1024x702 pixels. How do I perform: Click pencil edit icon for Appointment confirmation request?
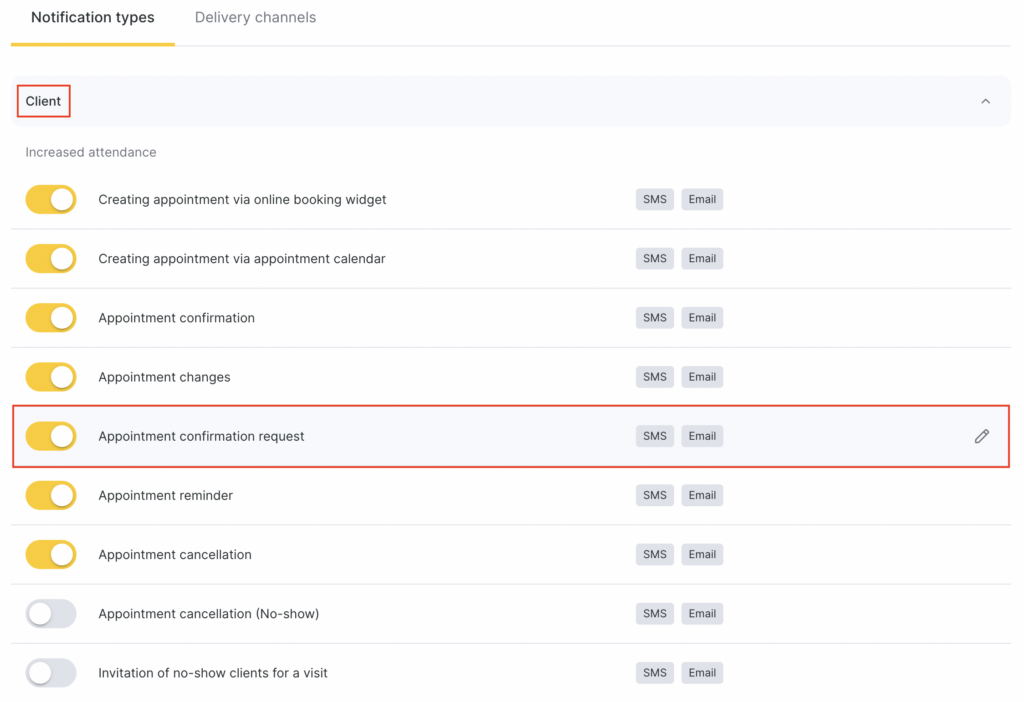coord(981,436)
